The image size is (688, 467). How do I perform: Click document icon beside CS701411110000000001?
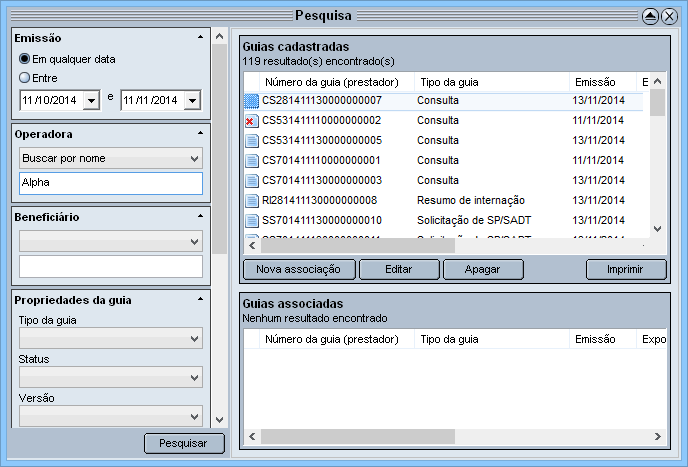click(252, 161)
